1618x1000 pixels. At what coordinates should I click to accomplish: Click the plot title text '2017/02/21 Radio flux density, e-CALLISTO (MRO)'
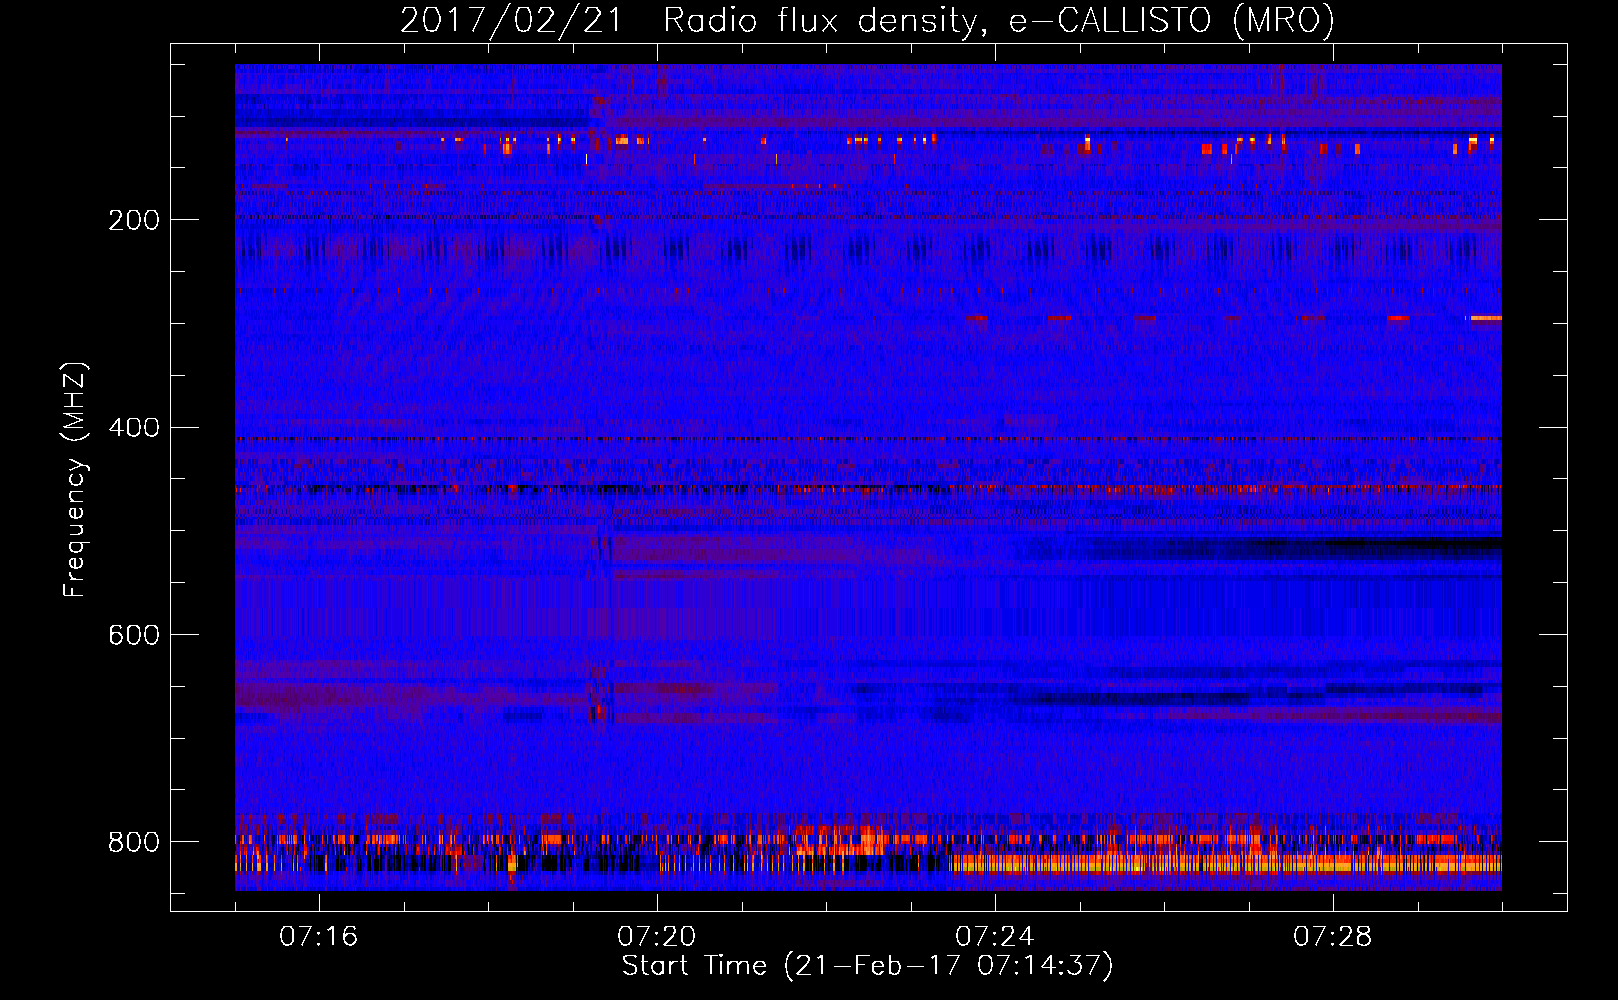point(867,20)
